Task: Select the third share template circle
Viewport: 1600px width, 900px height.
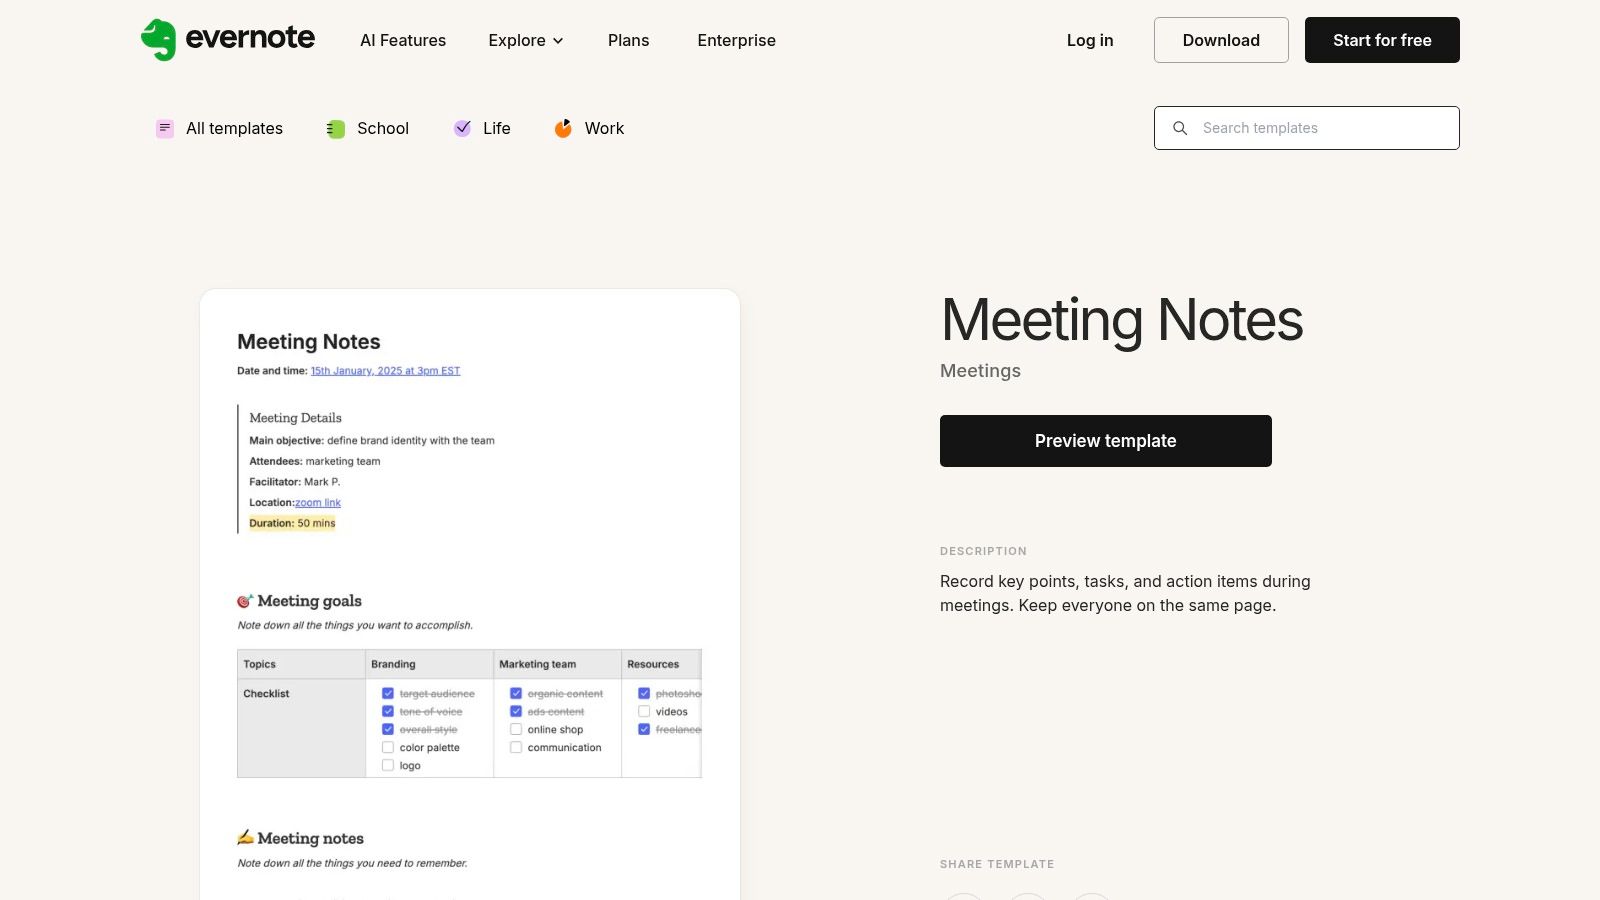Action: pos(1090,898)
